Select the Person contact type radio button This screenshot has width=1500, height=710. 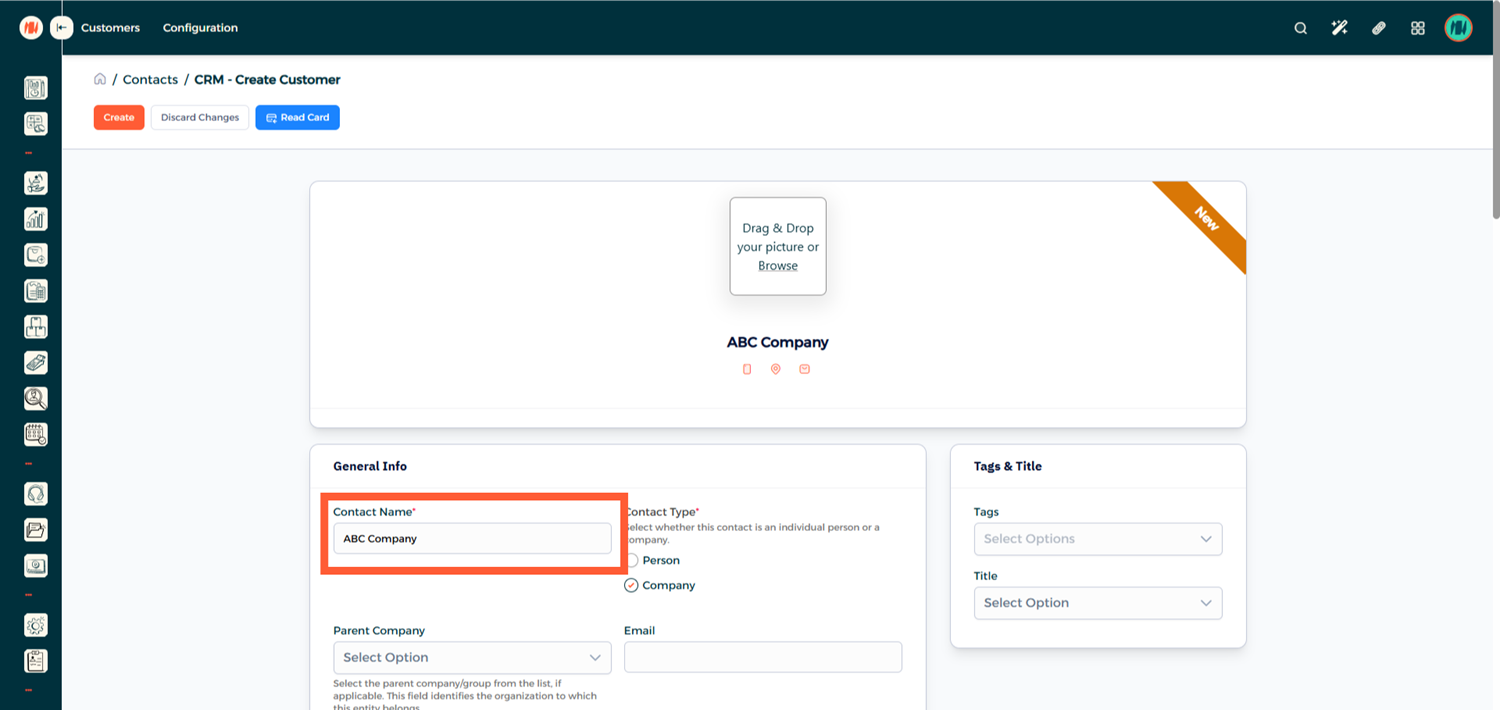632,561
